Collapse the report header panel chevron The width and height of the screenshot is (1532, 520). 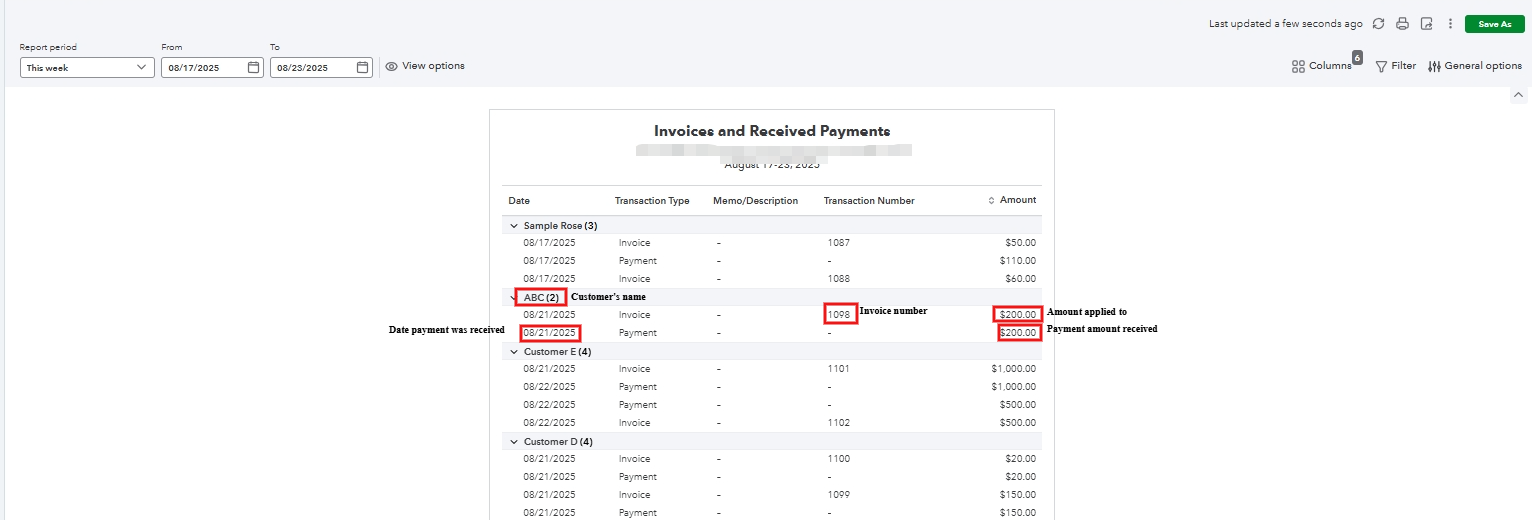(1518, 95)
